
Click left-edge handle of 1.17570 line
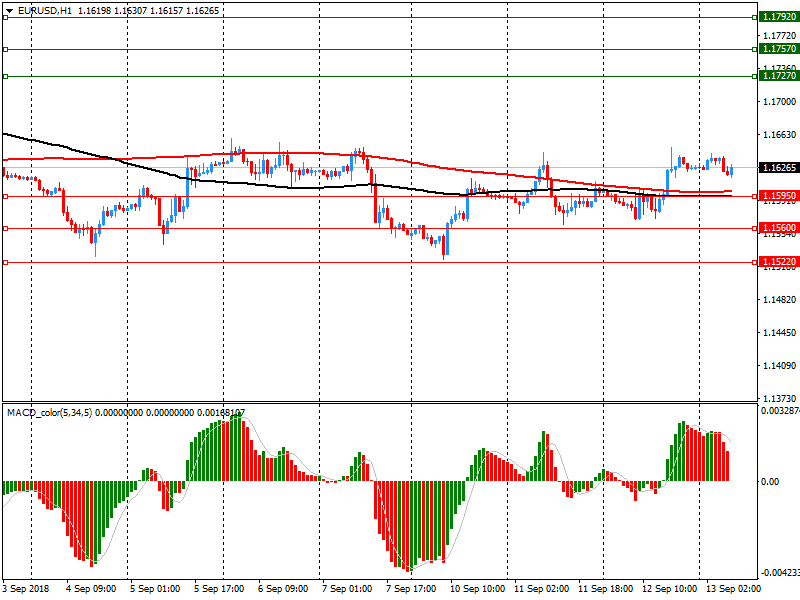point(5,49)
